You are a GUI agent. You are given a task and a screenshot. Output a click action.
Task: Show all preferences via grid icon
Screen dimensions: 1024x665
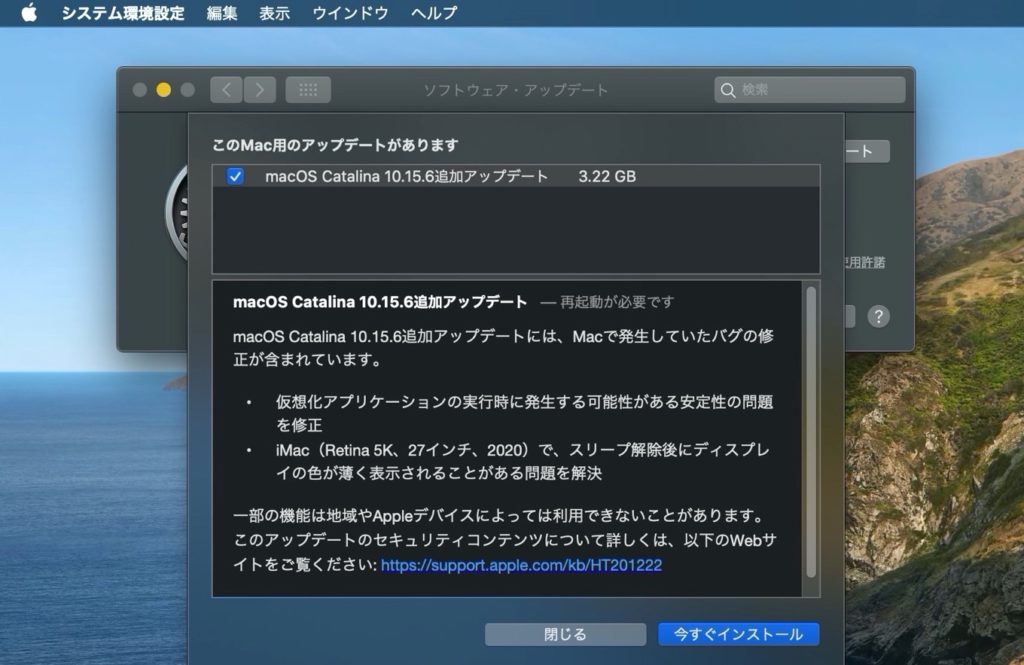coord(308,90)
